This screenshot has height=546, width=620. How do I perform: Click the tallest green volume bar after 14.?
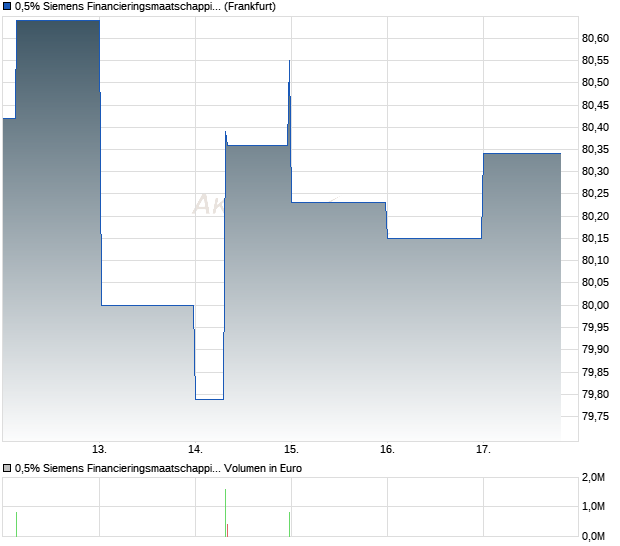225,513
